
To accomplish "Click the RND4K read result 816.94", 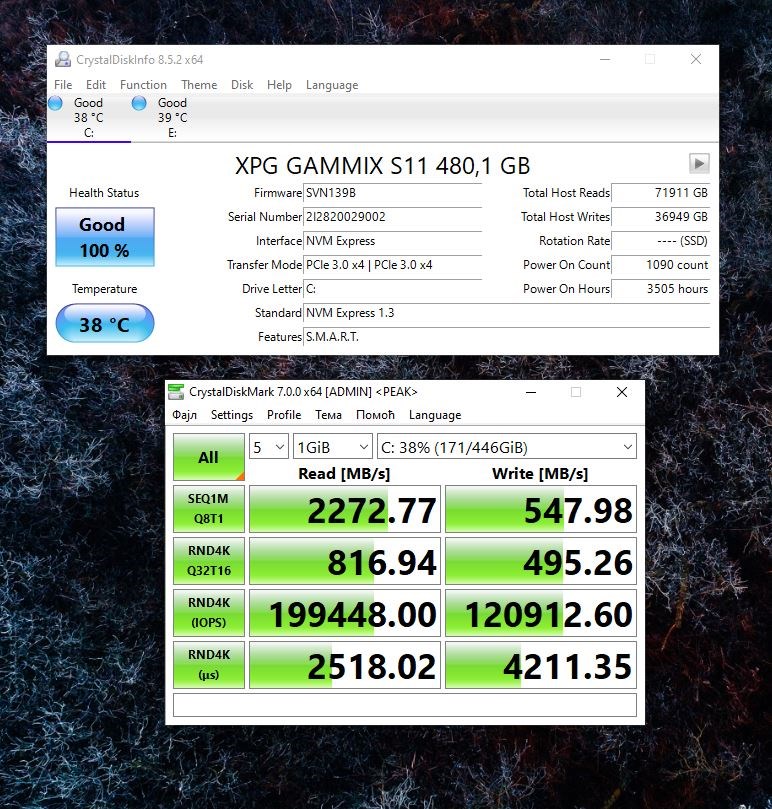I will click(x=345, y=561).
